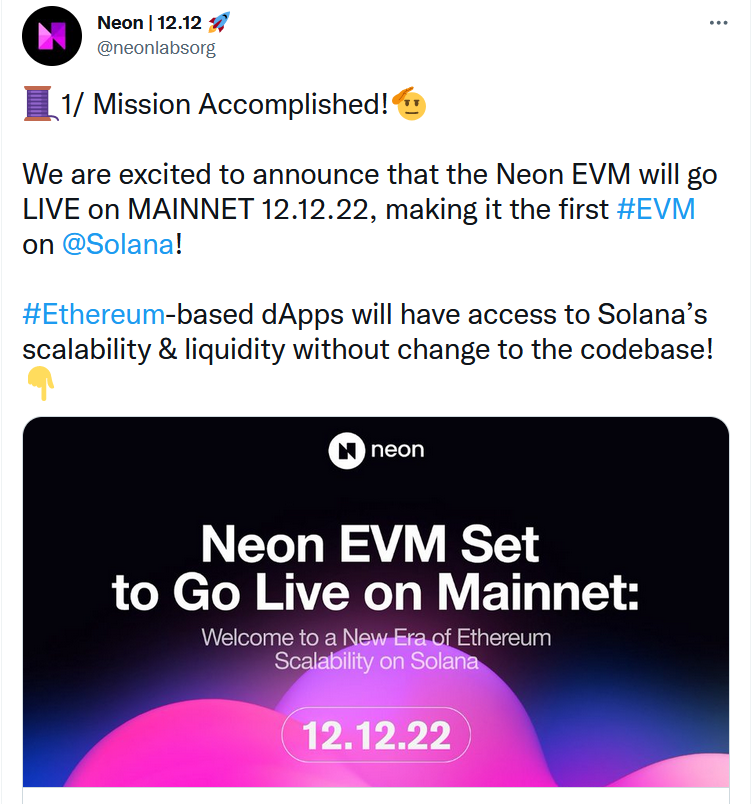Open the #Ethereum hashtag link

(x=93, y=314)
